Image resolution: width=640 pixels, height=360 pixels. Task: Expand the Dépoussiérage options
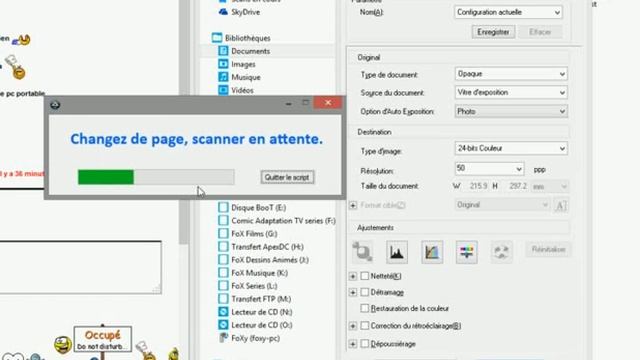pos(353,344)
